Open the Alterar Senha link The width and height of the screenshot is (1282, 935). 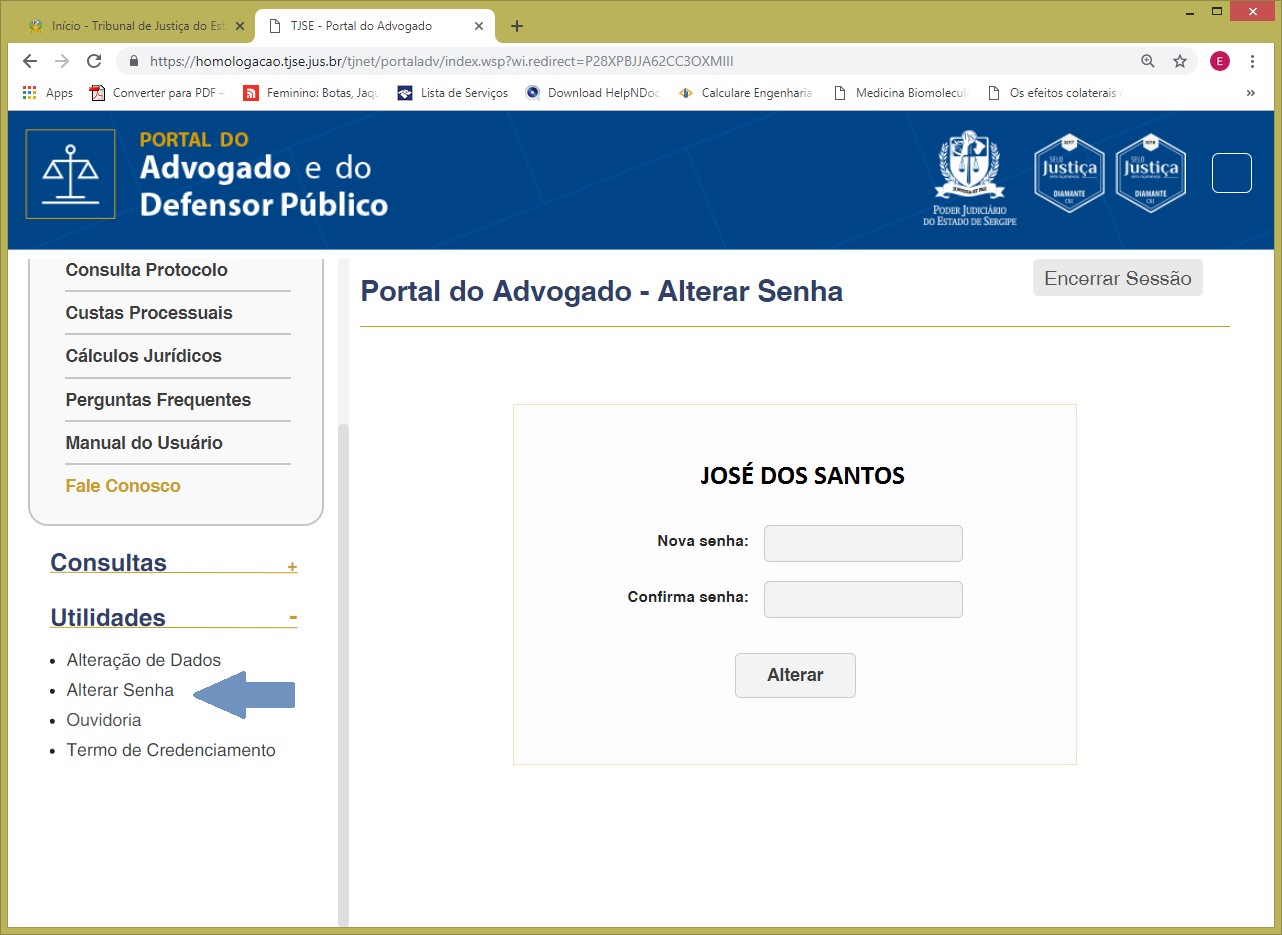[120, 690]
